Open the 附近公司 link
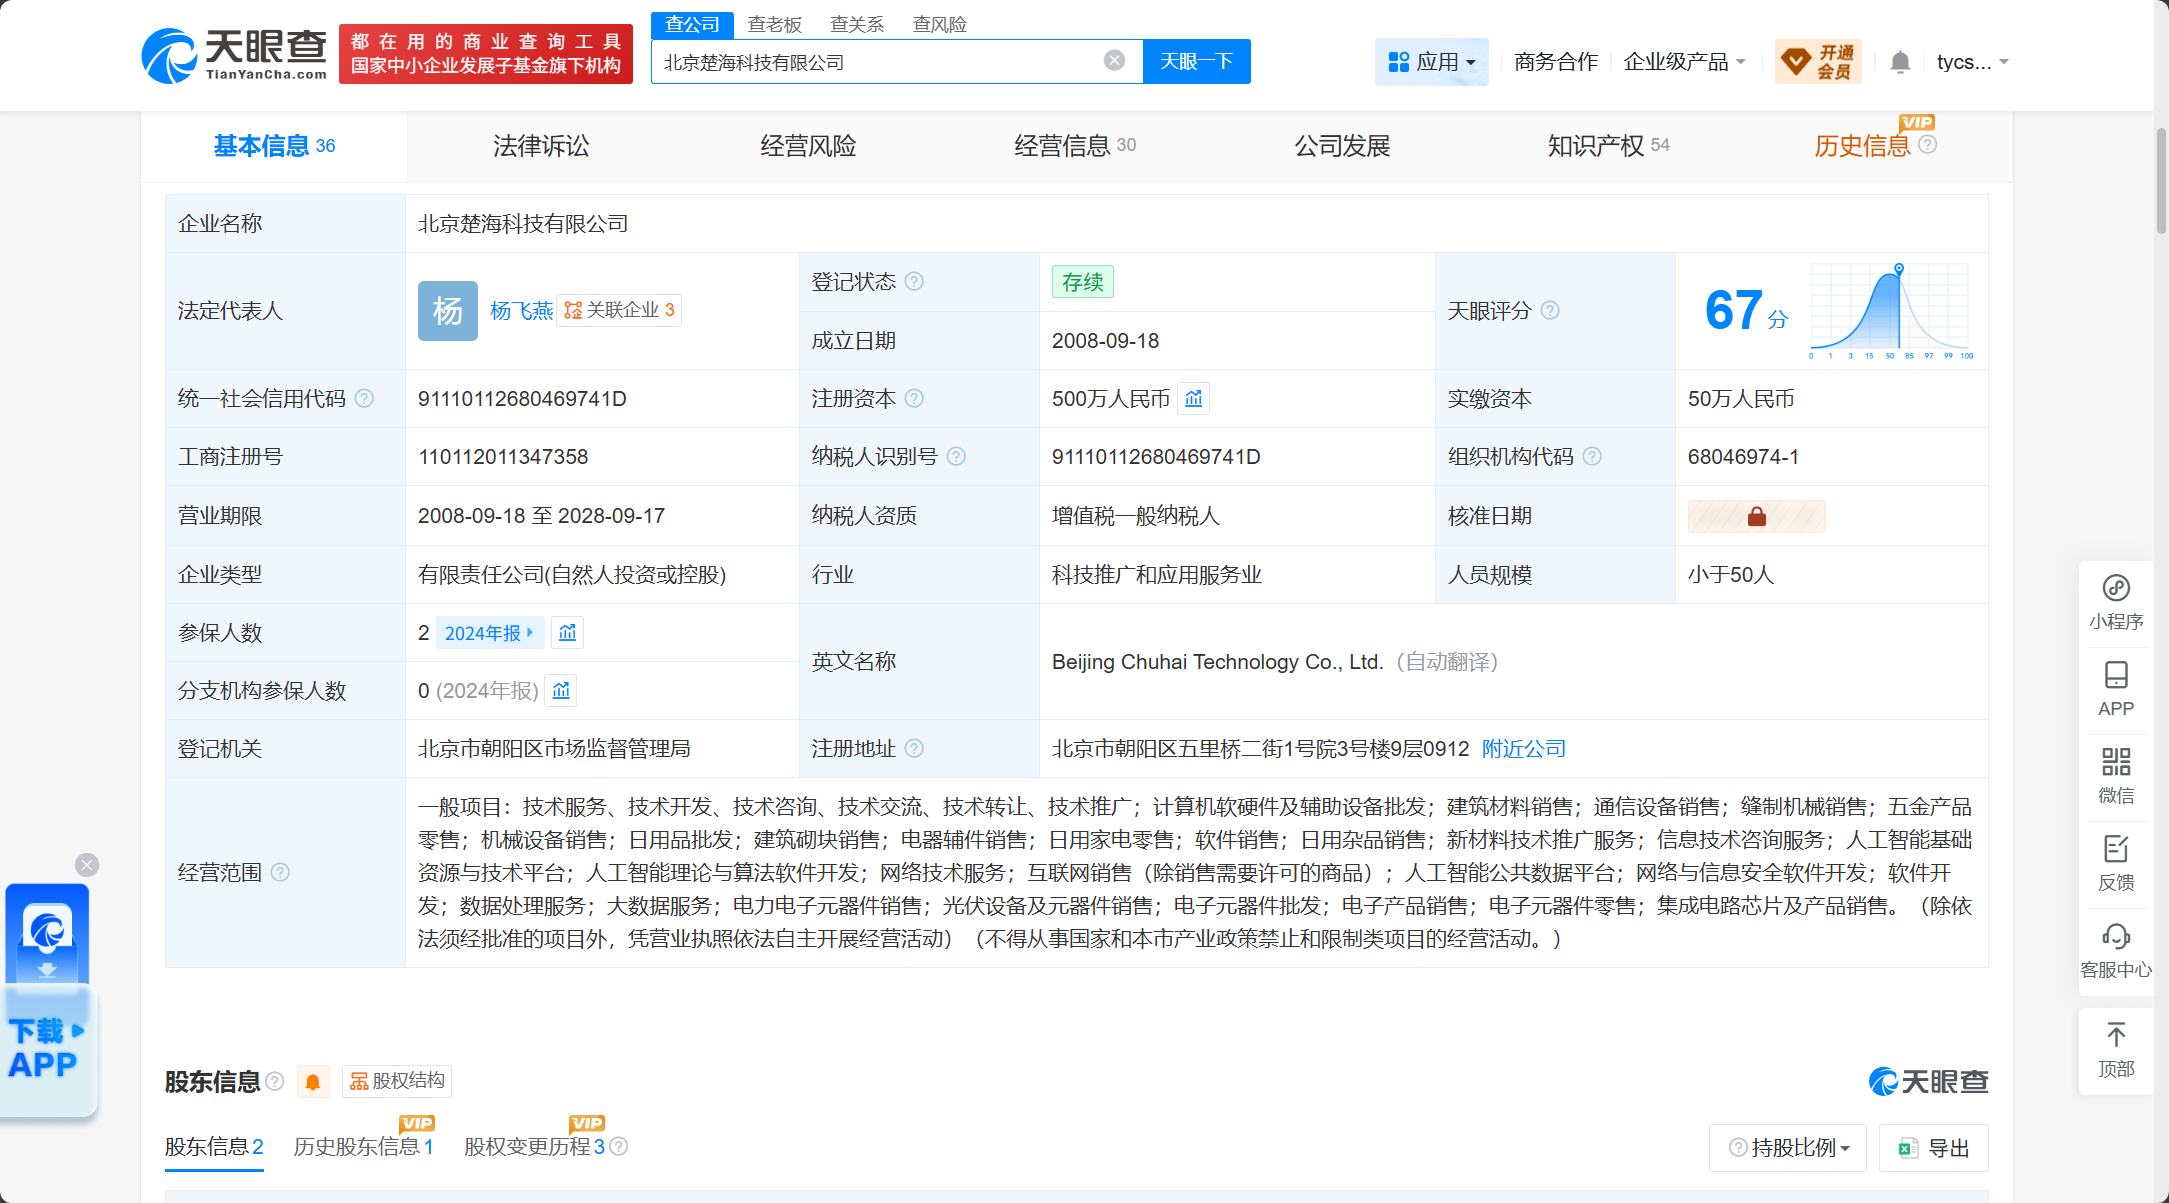The height and width of the screenshot is (1203, 2169). click(1523, 749)
